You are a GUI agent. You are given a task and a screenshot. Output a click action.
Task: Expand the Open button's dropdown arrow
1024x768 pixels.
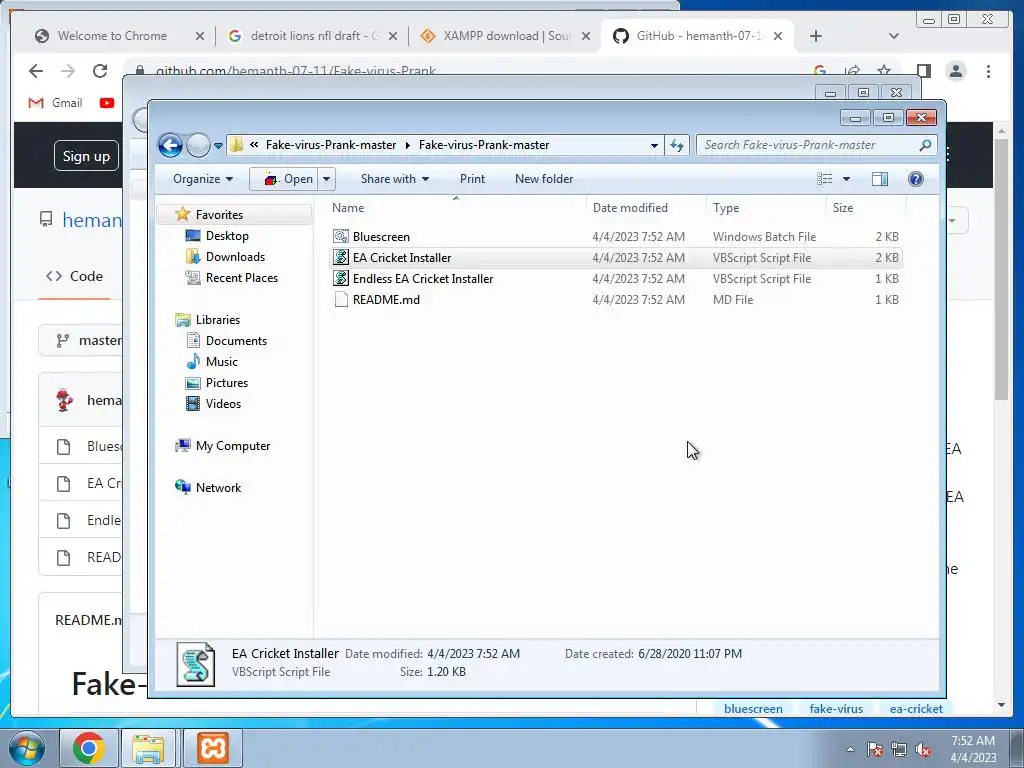(327, 179)
